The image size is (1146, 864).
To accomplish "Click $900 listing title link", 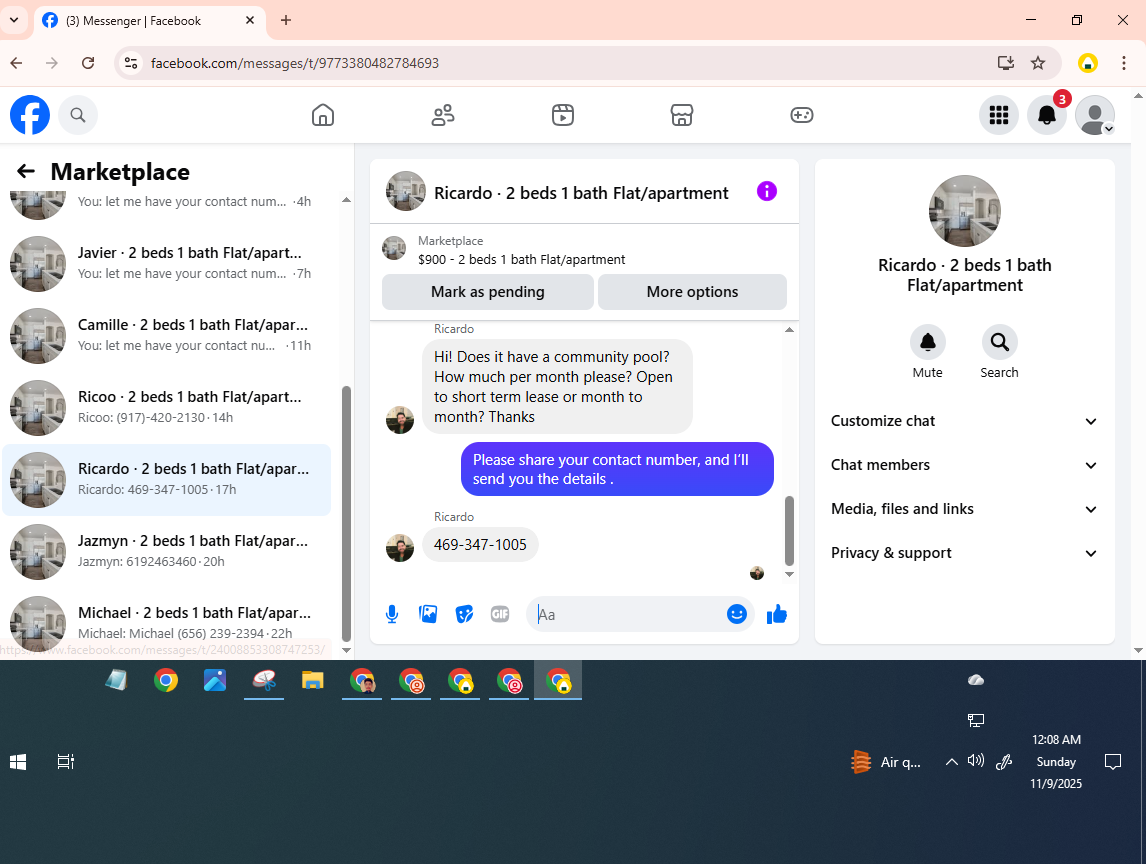I will [x=521, y=259].
